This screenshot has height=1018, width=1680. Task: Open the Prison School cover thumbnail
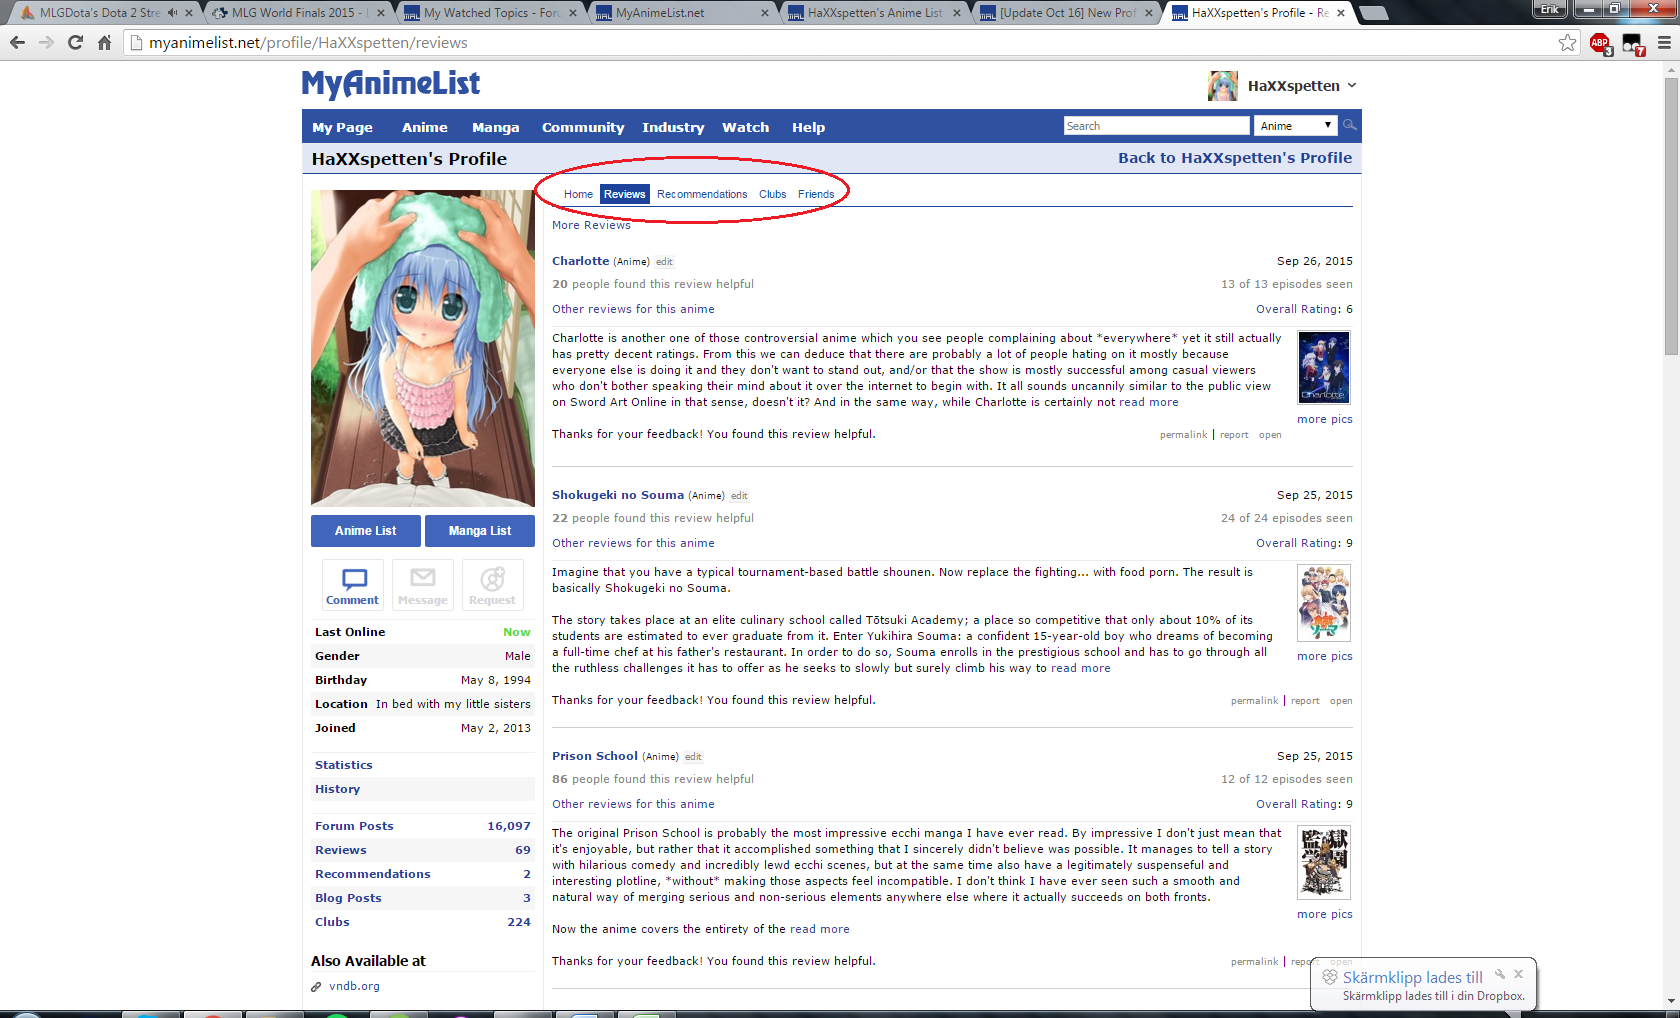point(1323,862)
